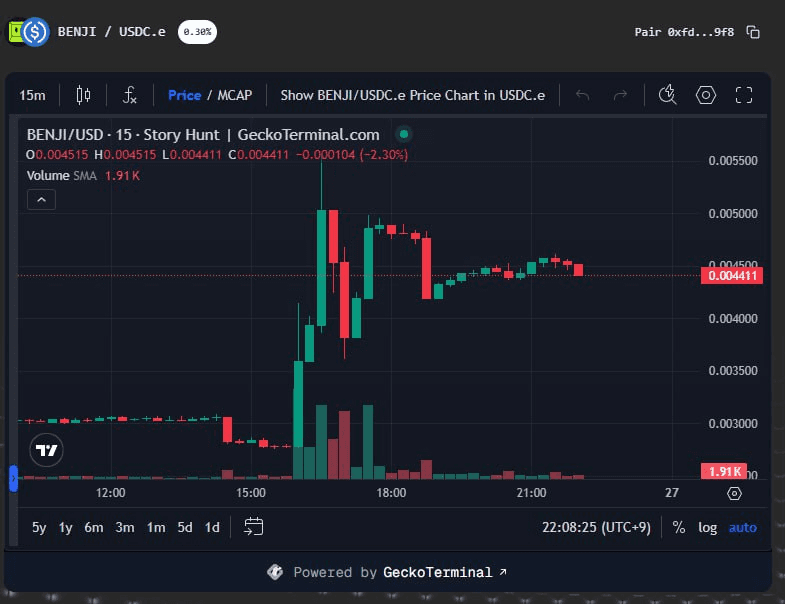Screen dimensions: 785x604
Task: Click the 1.91K volume label
Action: click(724, 471)
